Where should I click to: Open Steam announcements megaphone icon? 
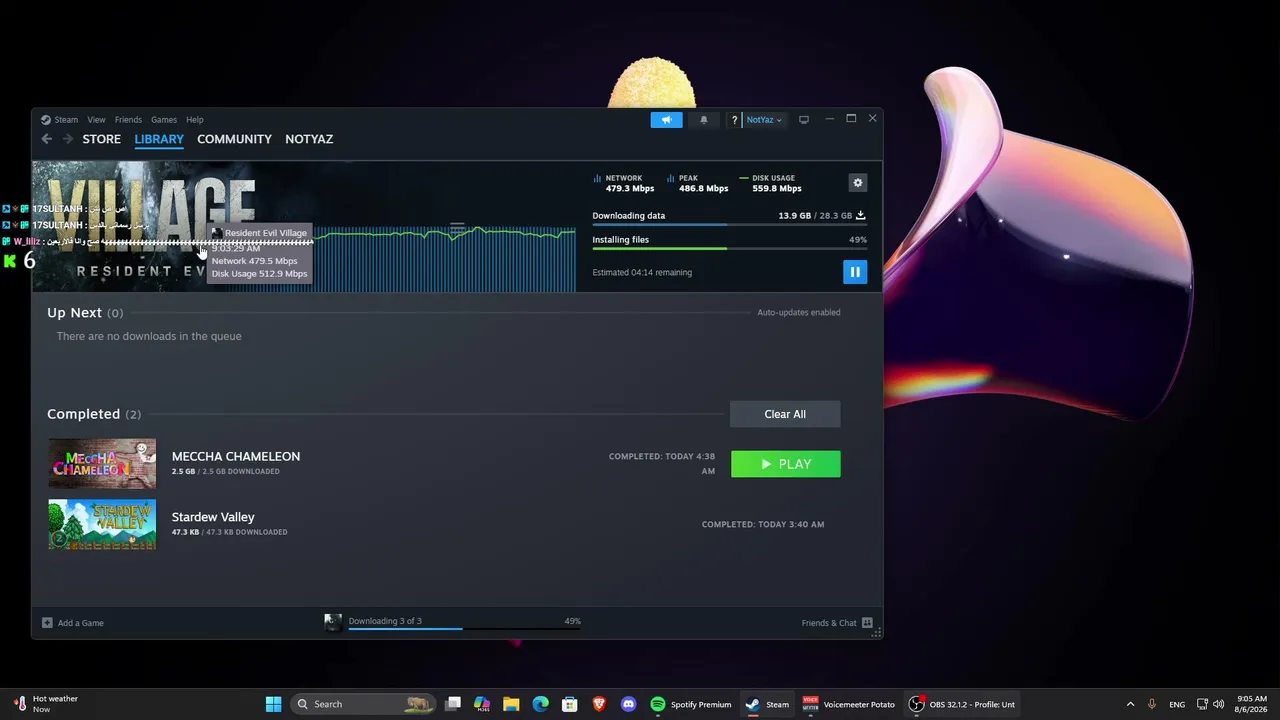point(666,120)
